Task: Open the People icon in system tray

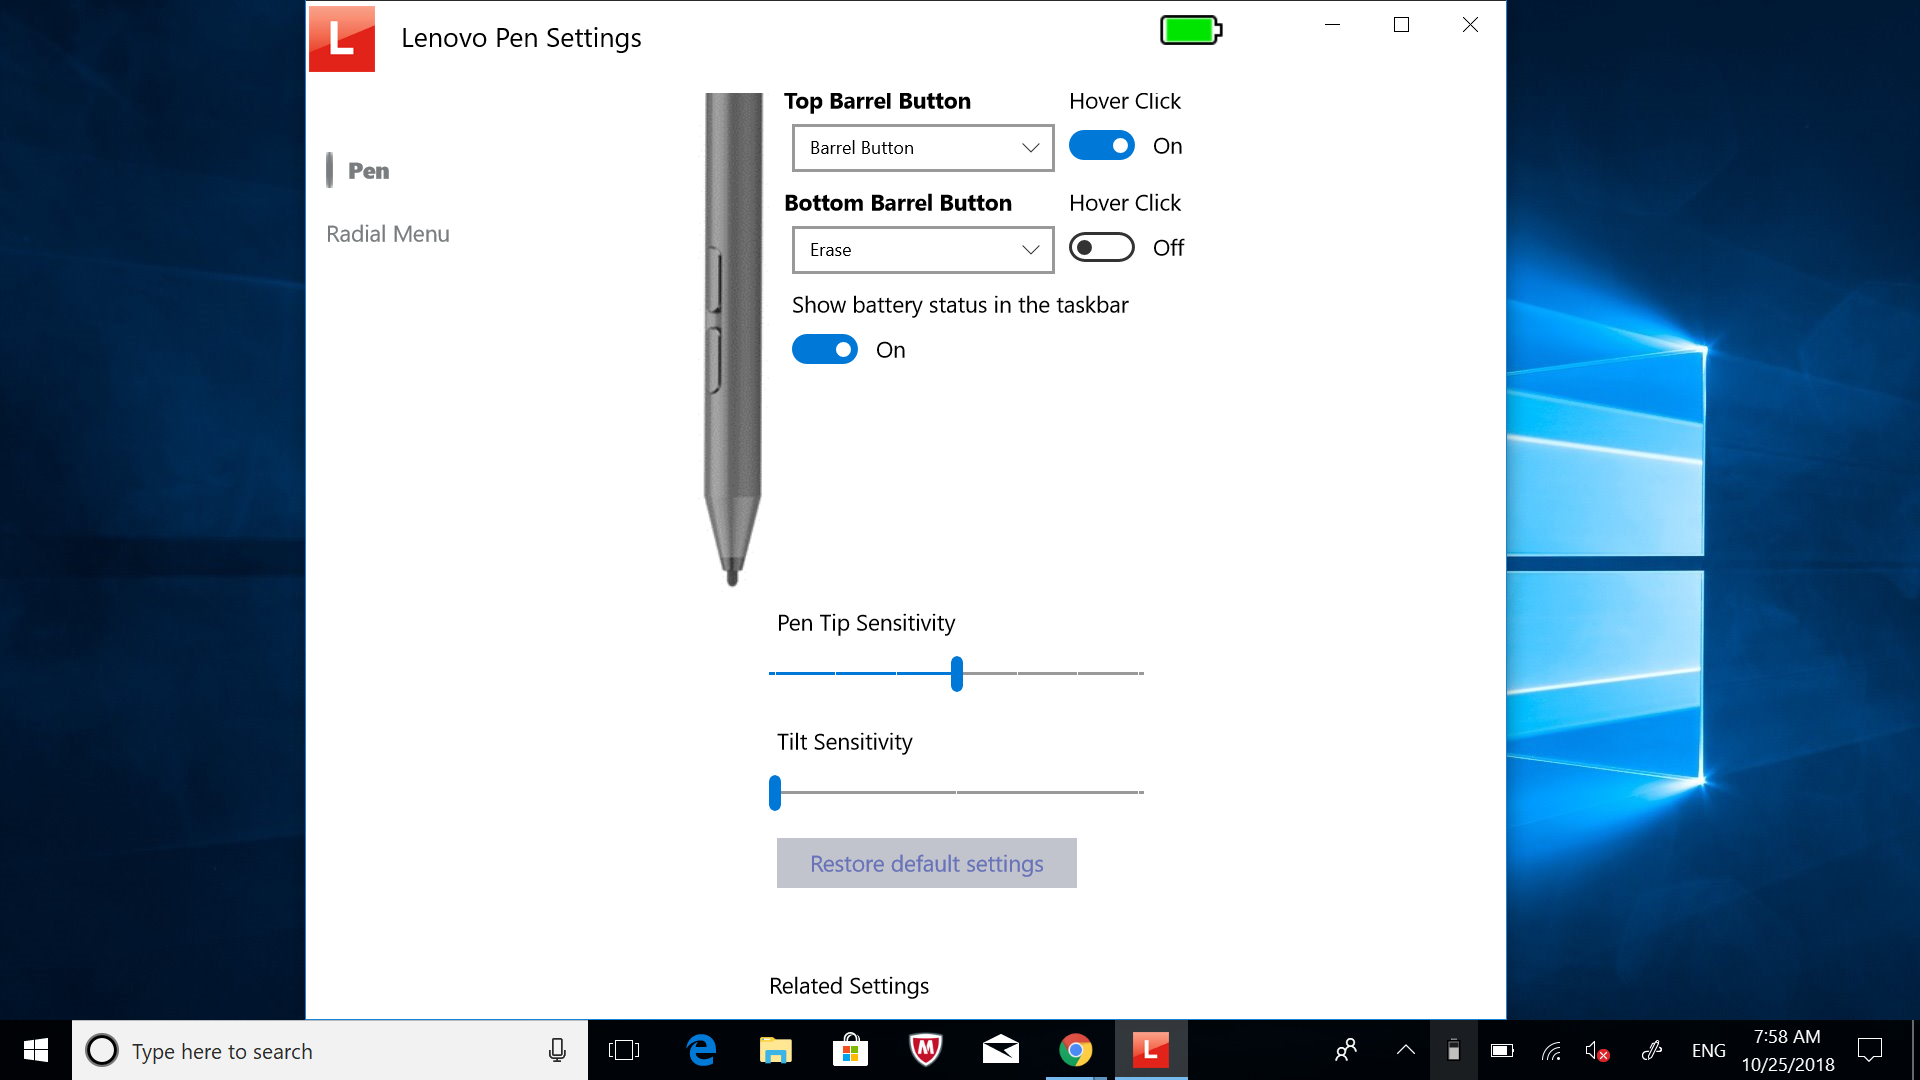Action: pyautogui.click(x=1346, y=1050)
